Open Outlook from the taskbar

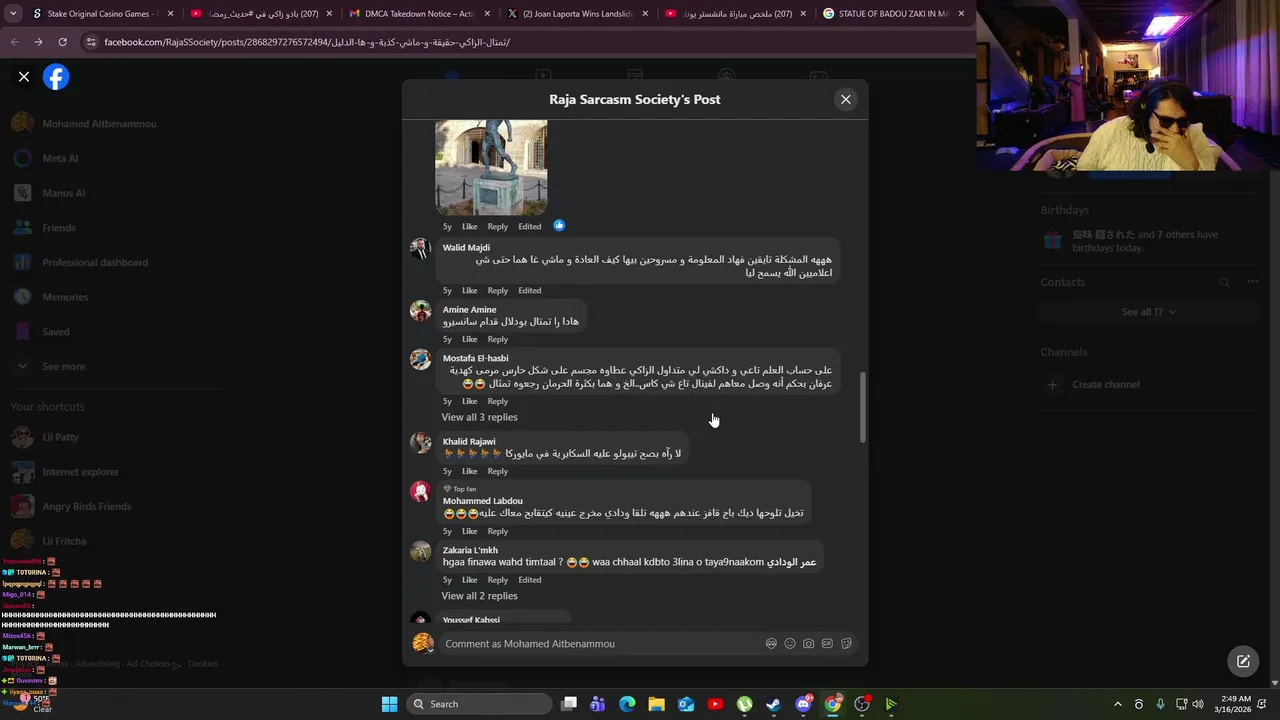click(686, 704)
